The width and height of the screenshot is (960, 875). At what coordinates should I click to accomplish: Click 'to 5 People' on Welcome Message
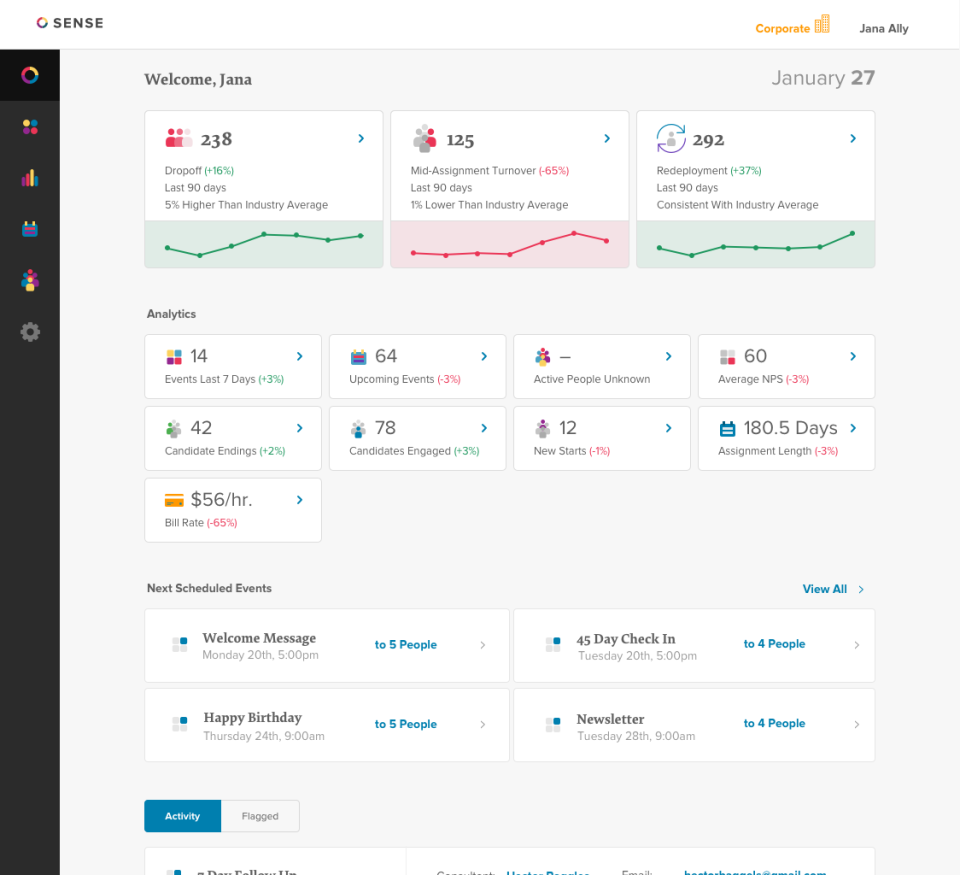point(405,645)
